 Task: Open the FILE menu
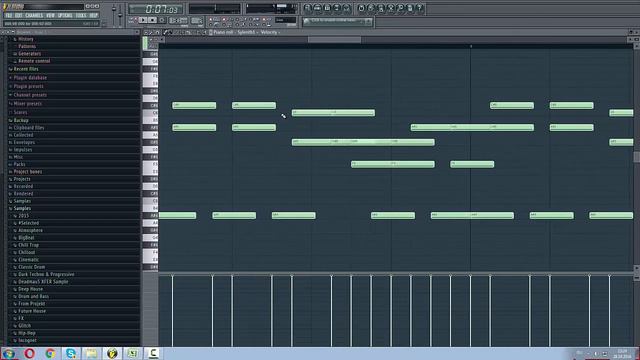tap(9, 16)
